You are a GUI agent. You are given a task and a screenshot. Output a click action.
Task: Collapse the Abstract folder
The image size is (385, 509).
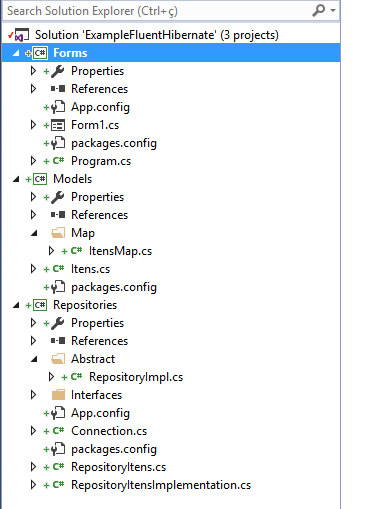pos(34,359)
